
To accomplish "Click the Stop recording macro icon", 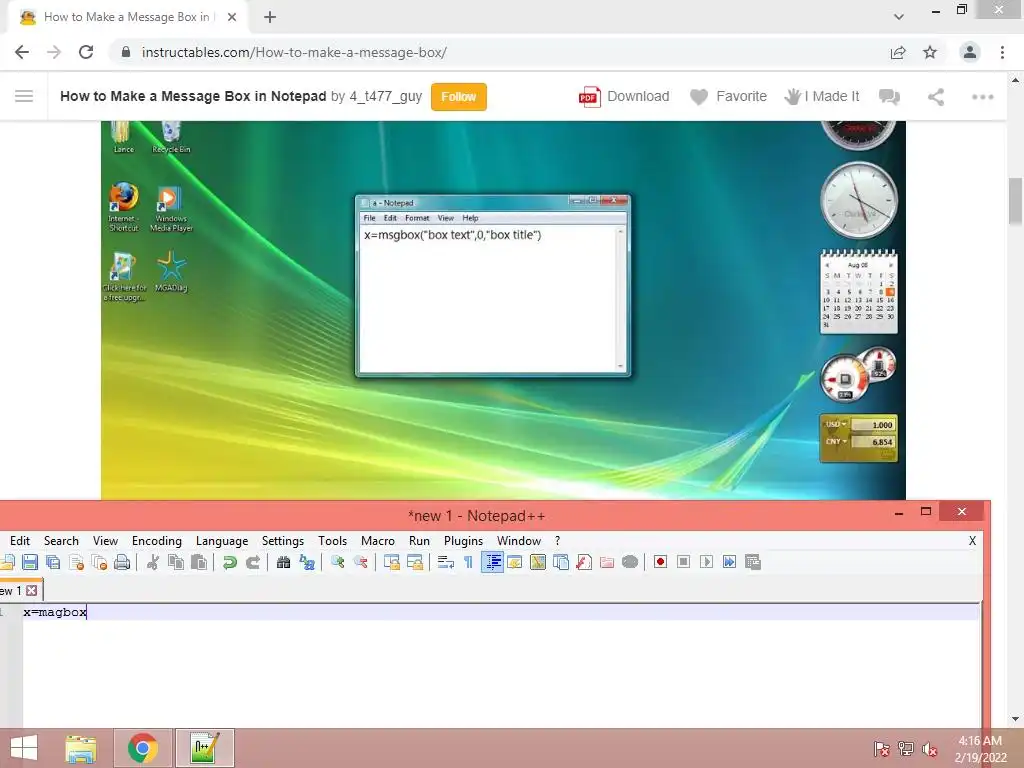I will click(x=684, y=562).
